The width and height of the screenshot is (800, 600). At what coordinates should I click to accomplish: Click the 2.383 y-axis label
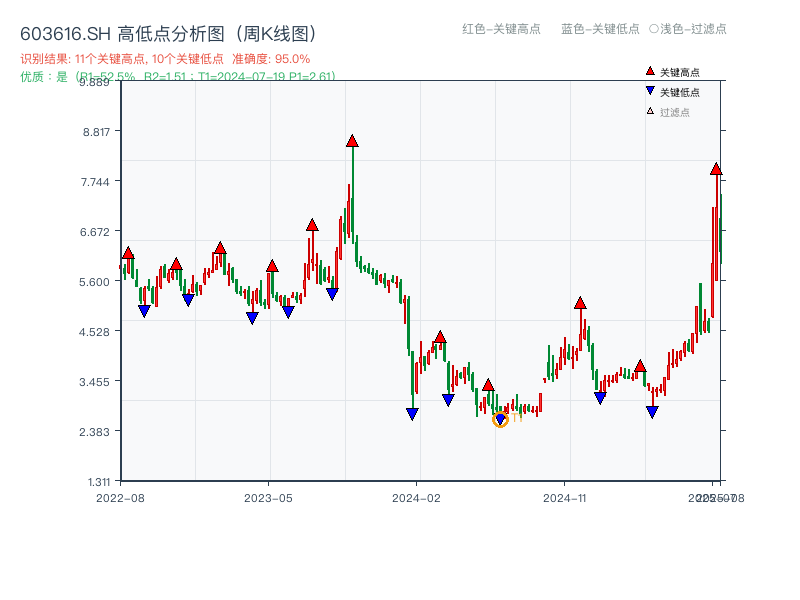(x=94, y=432)
